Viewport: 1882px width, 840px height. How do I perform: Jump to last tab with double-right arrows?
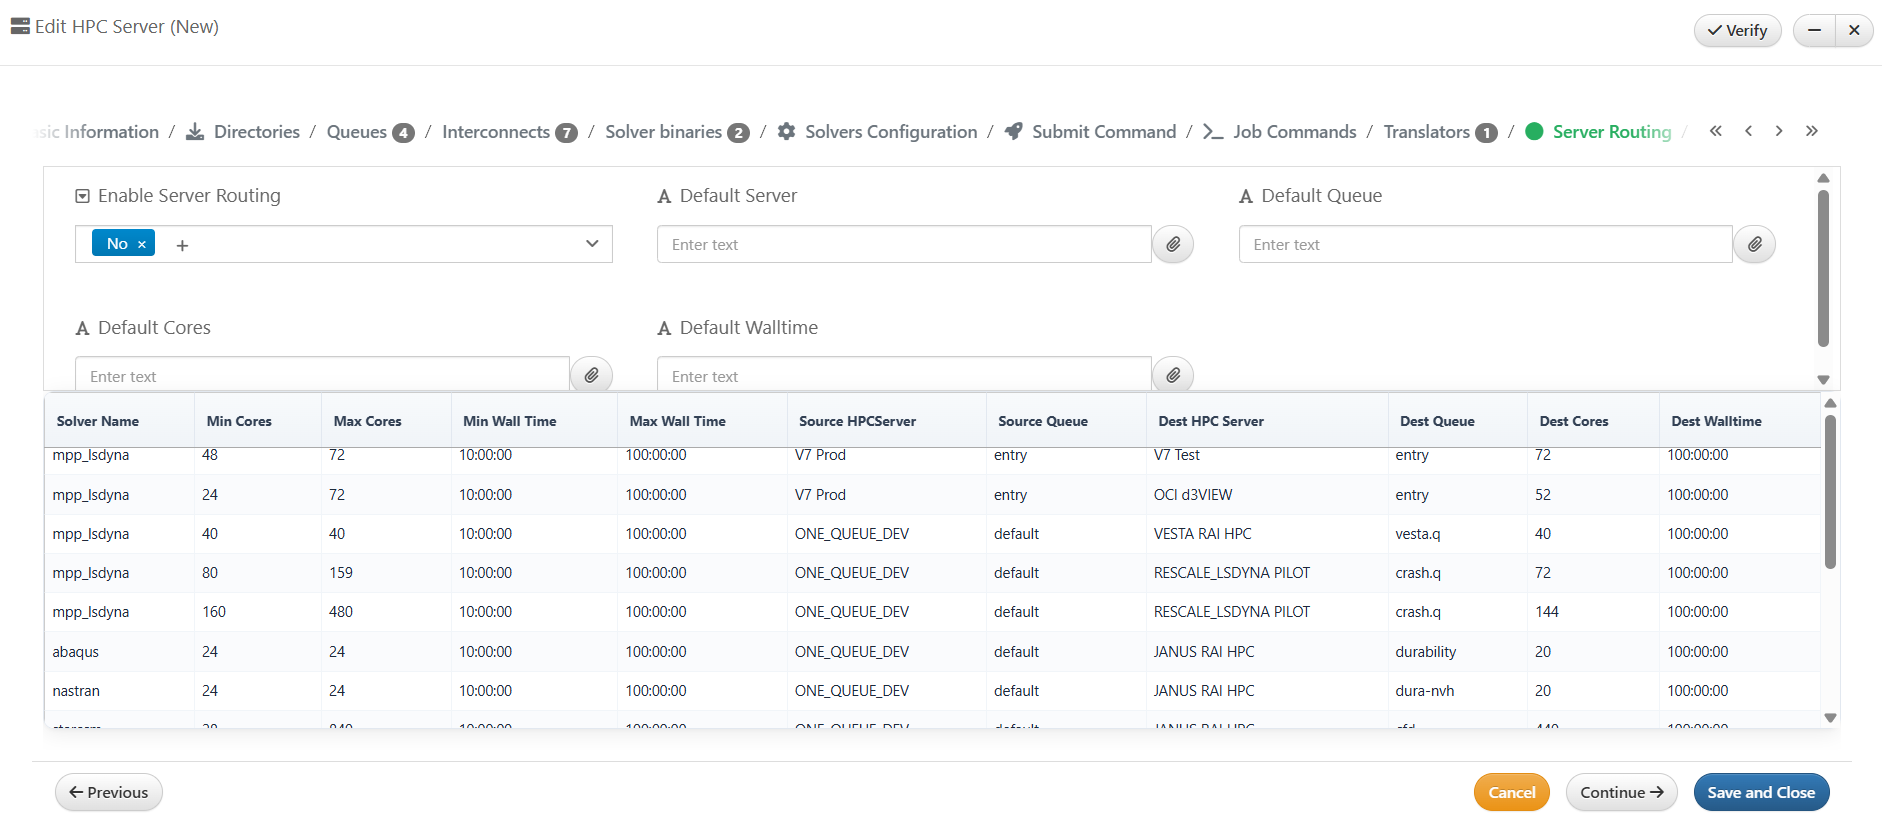1811,131
